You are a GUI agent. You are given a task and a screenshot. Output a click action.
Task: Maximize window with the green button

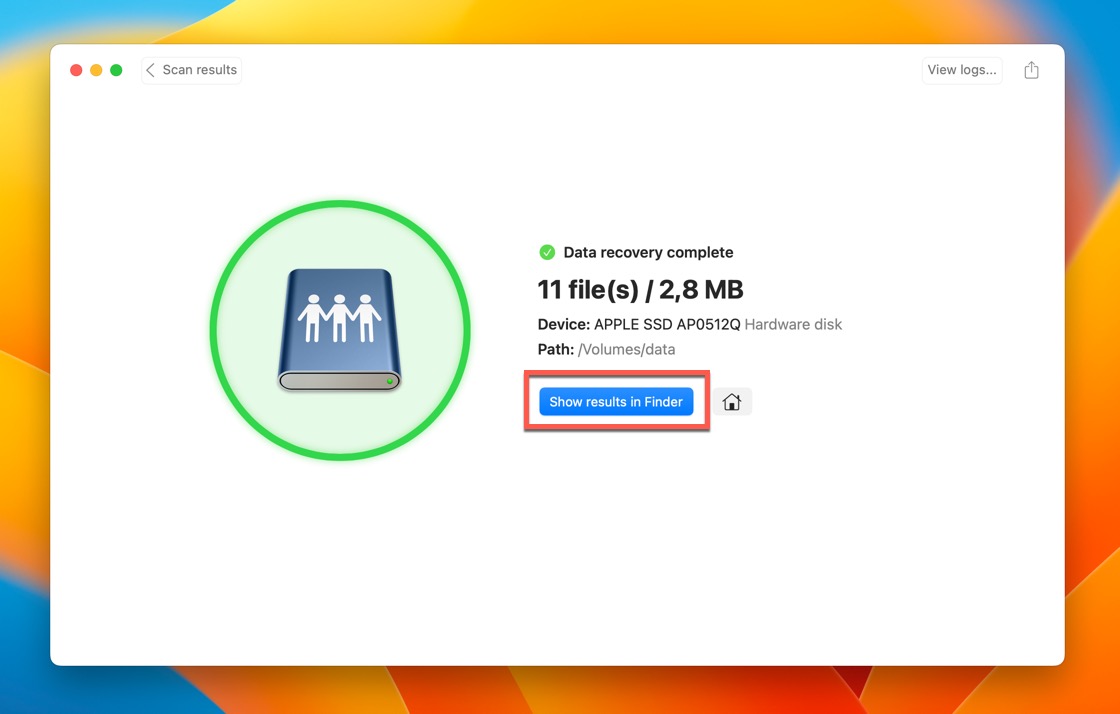click(116, 70)
